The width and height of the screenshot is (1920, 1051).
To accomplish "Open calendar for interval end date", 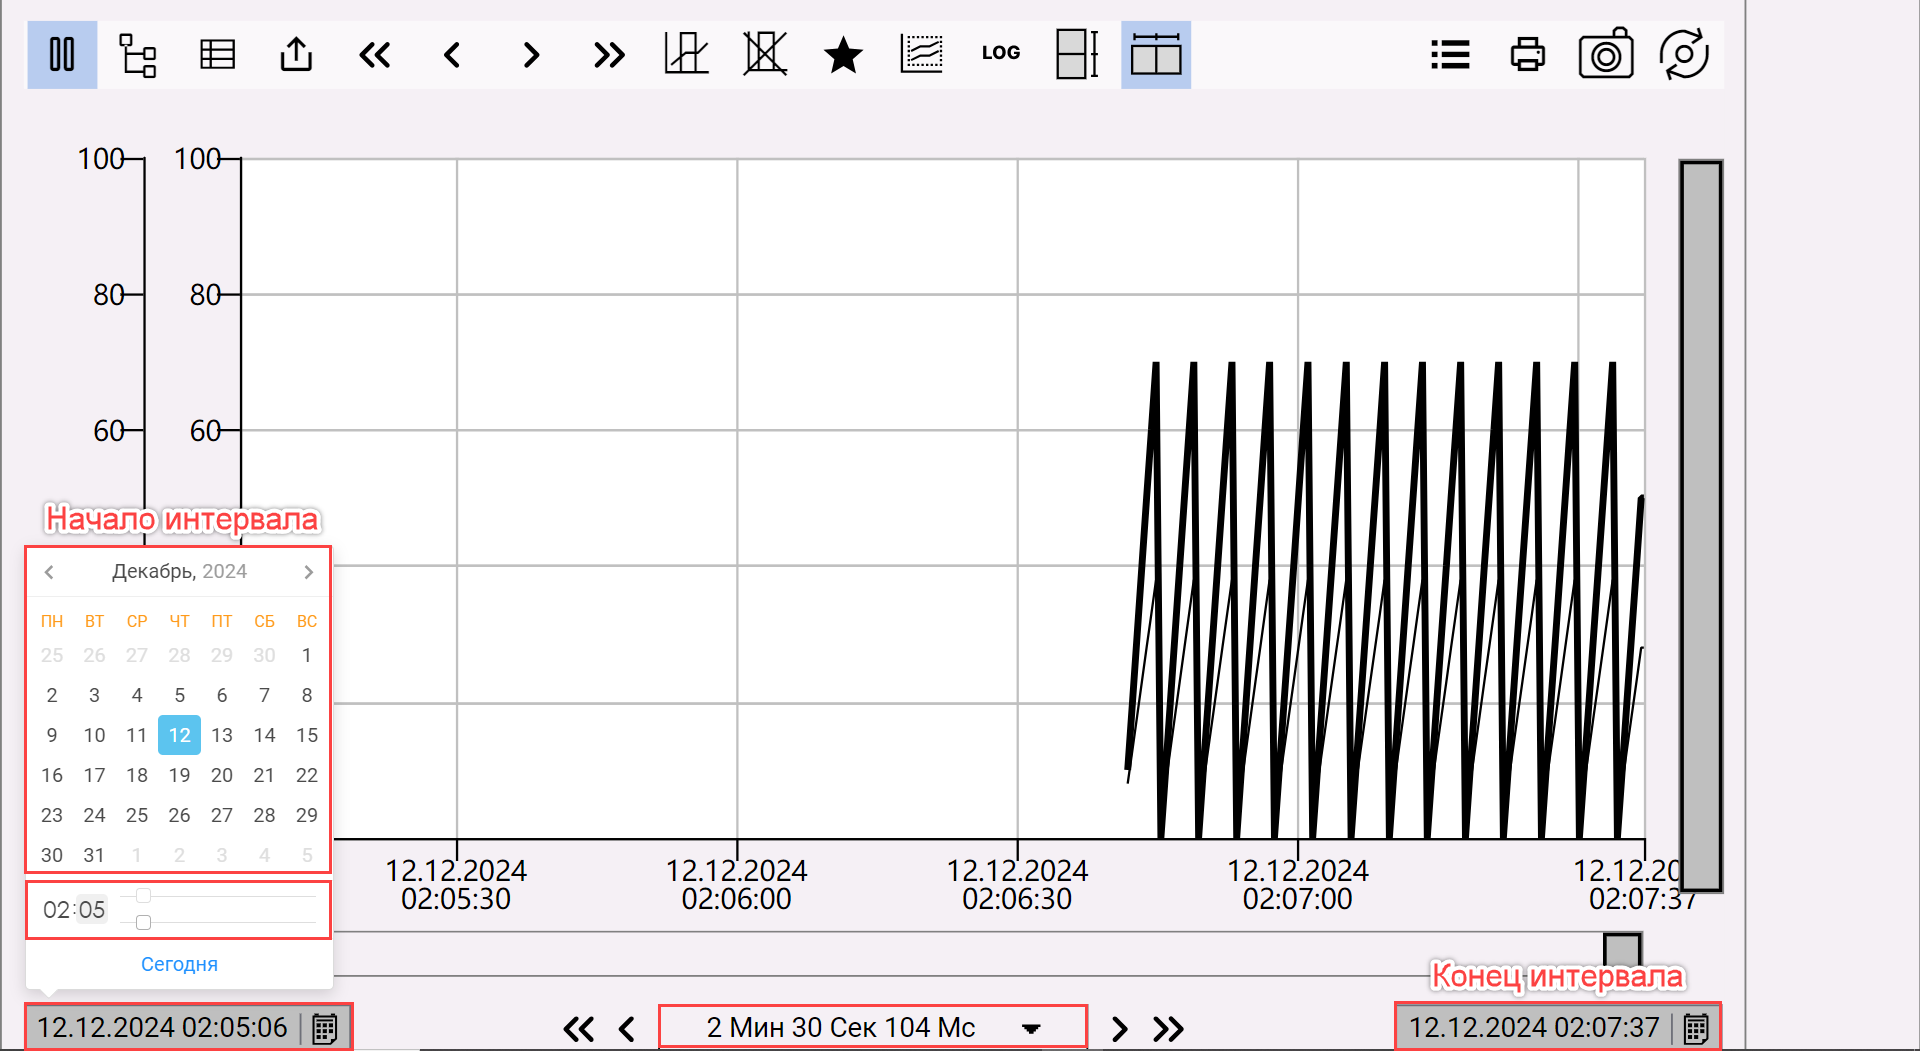I will [x=1696, y=1028].
